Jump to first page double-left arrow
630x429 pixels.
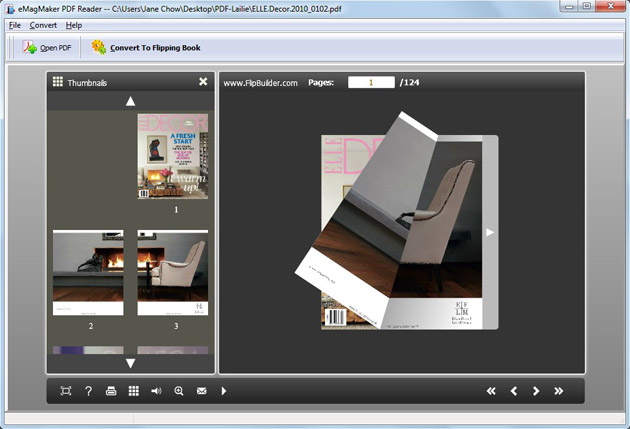tap(491, 391)
